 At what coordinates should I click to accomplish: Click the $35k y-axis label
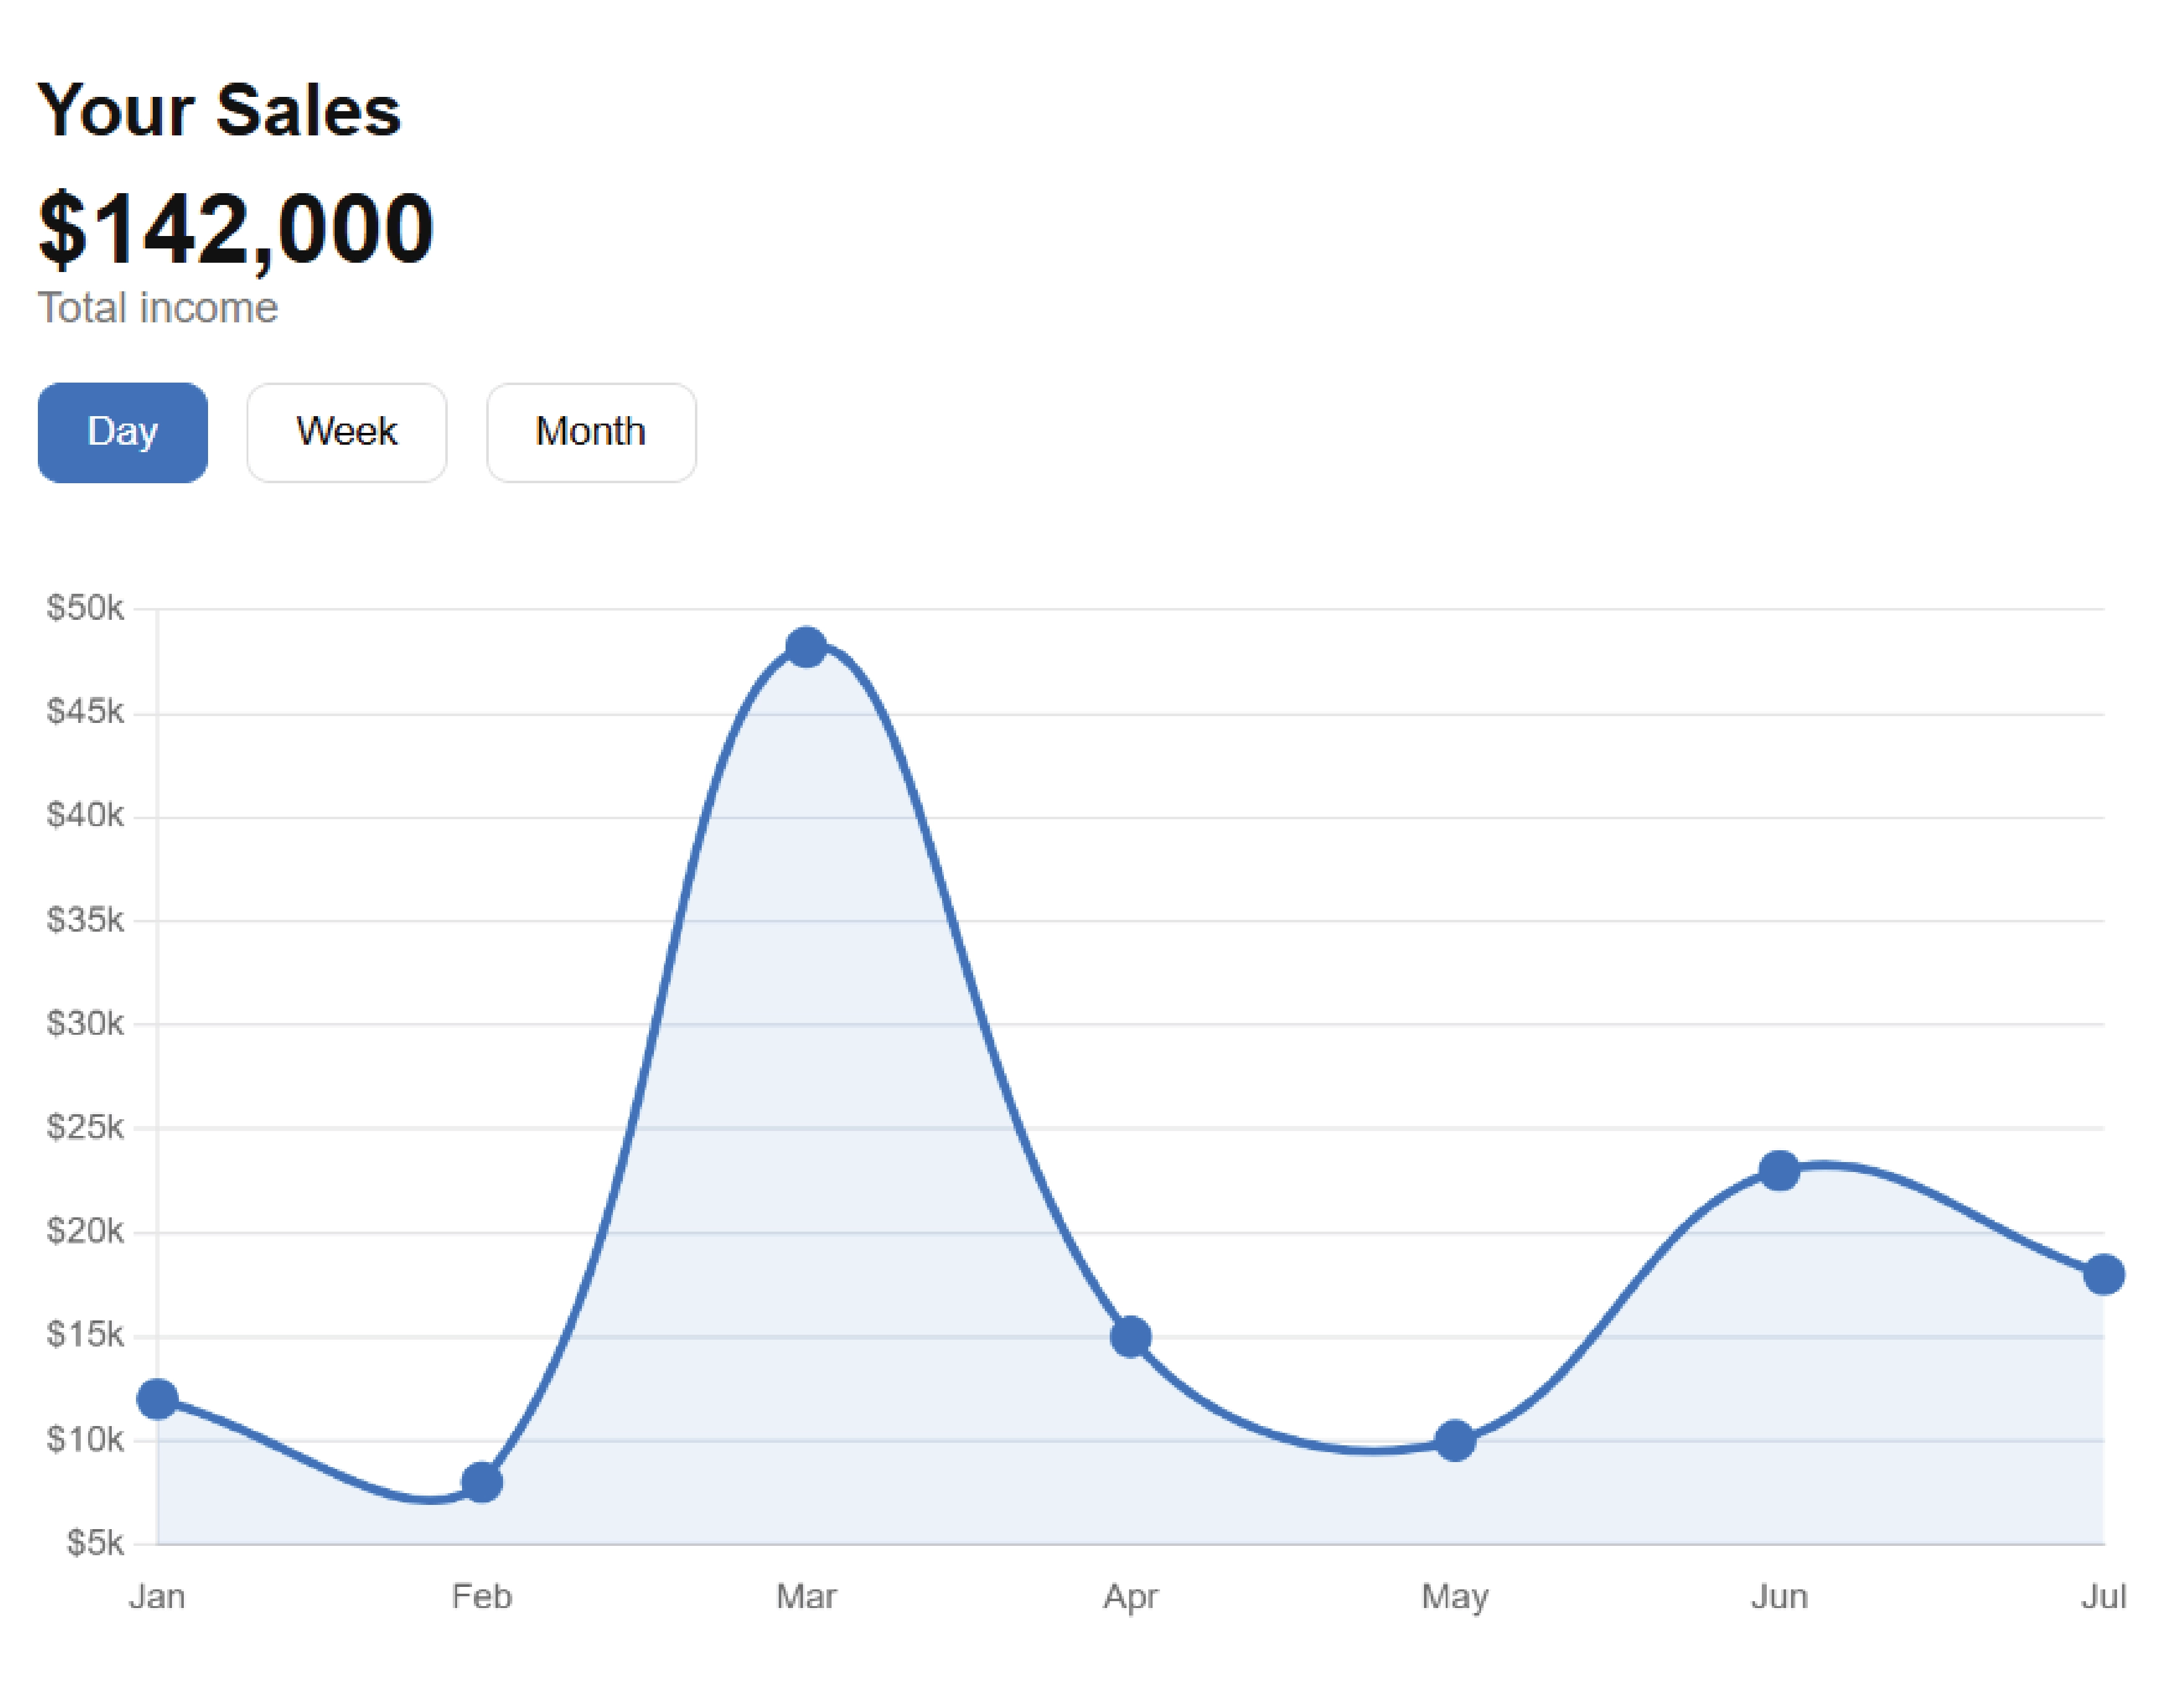pyautogui.click(x=85, y=919)
